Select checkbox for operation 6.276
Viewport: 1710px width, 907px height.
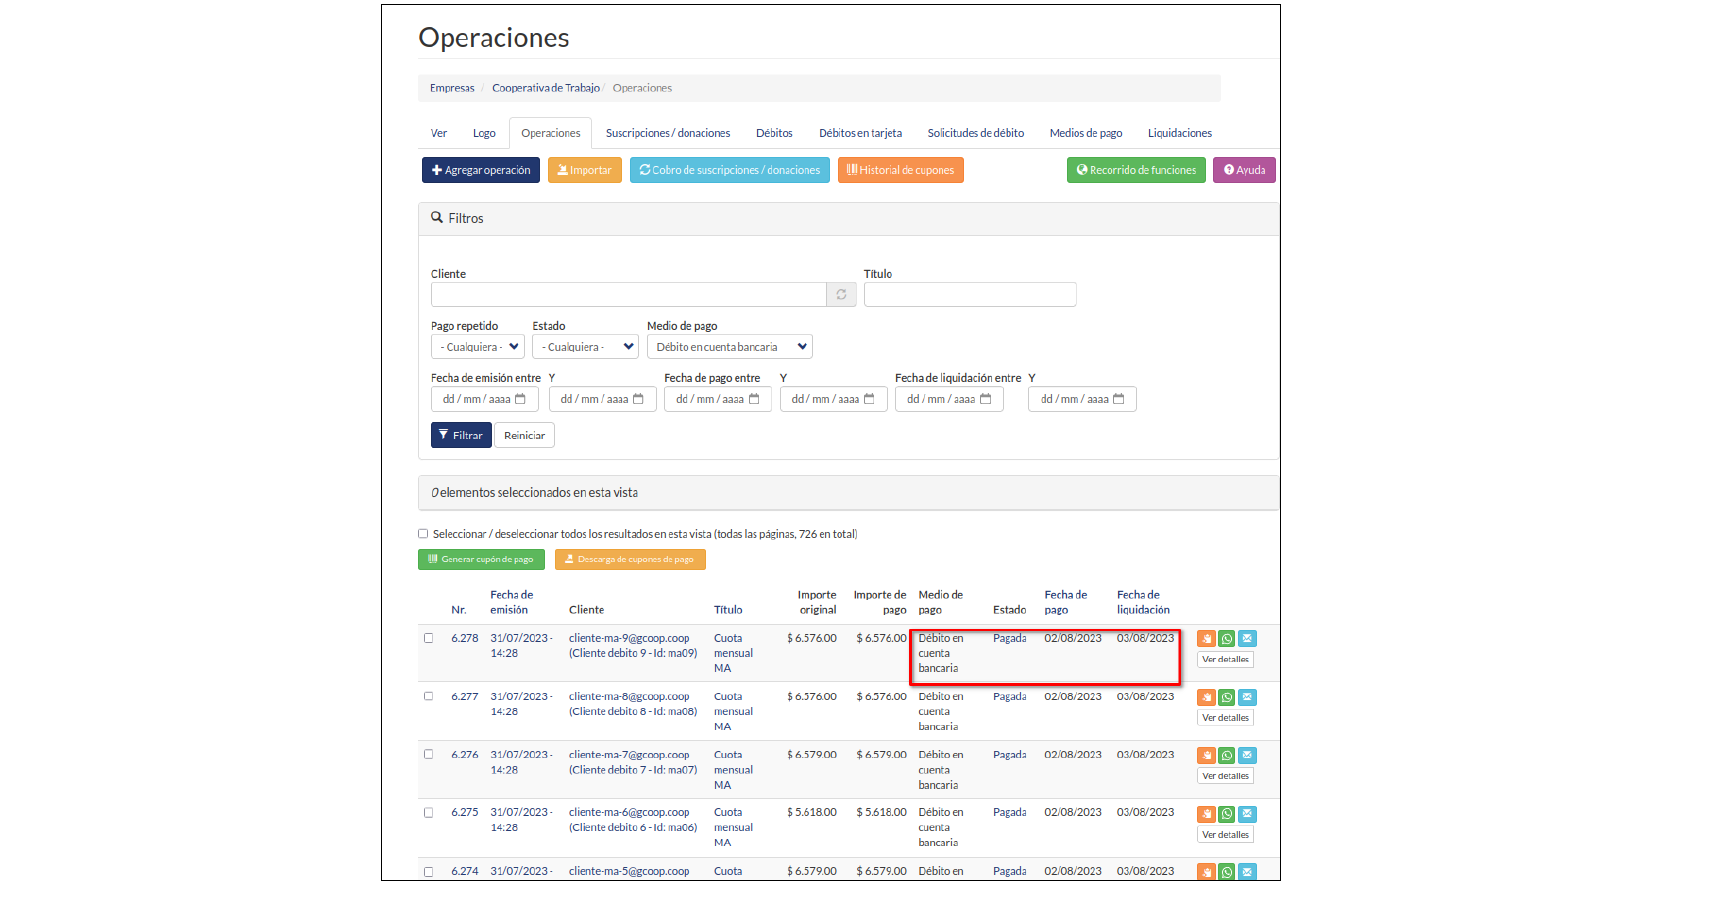coord(428,754)
